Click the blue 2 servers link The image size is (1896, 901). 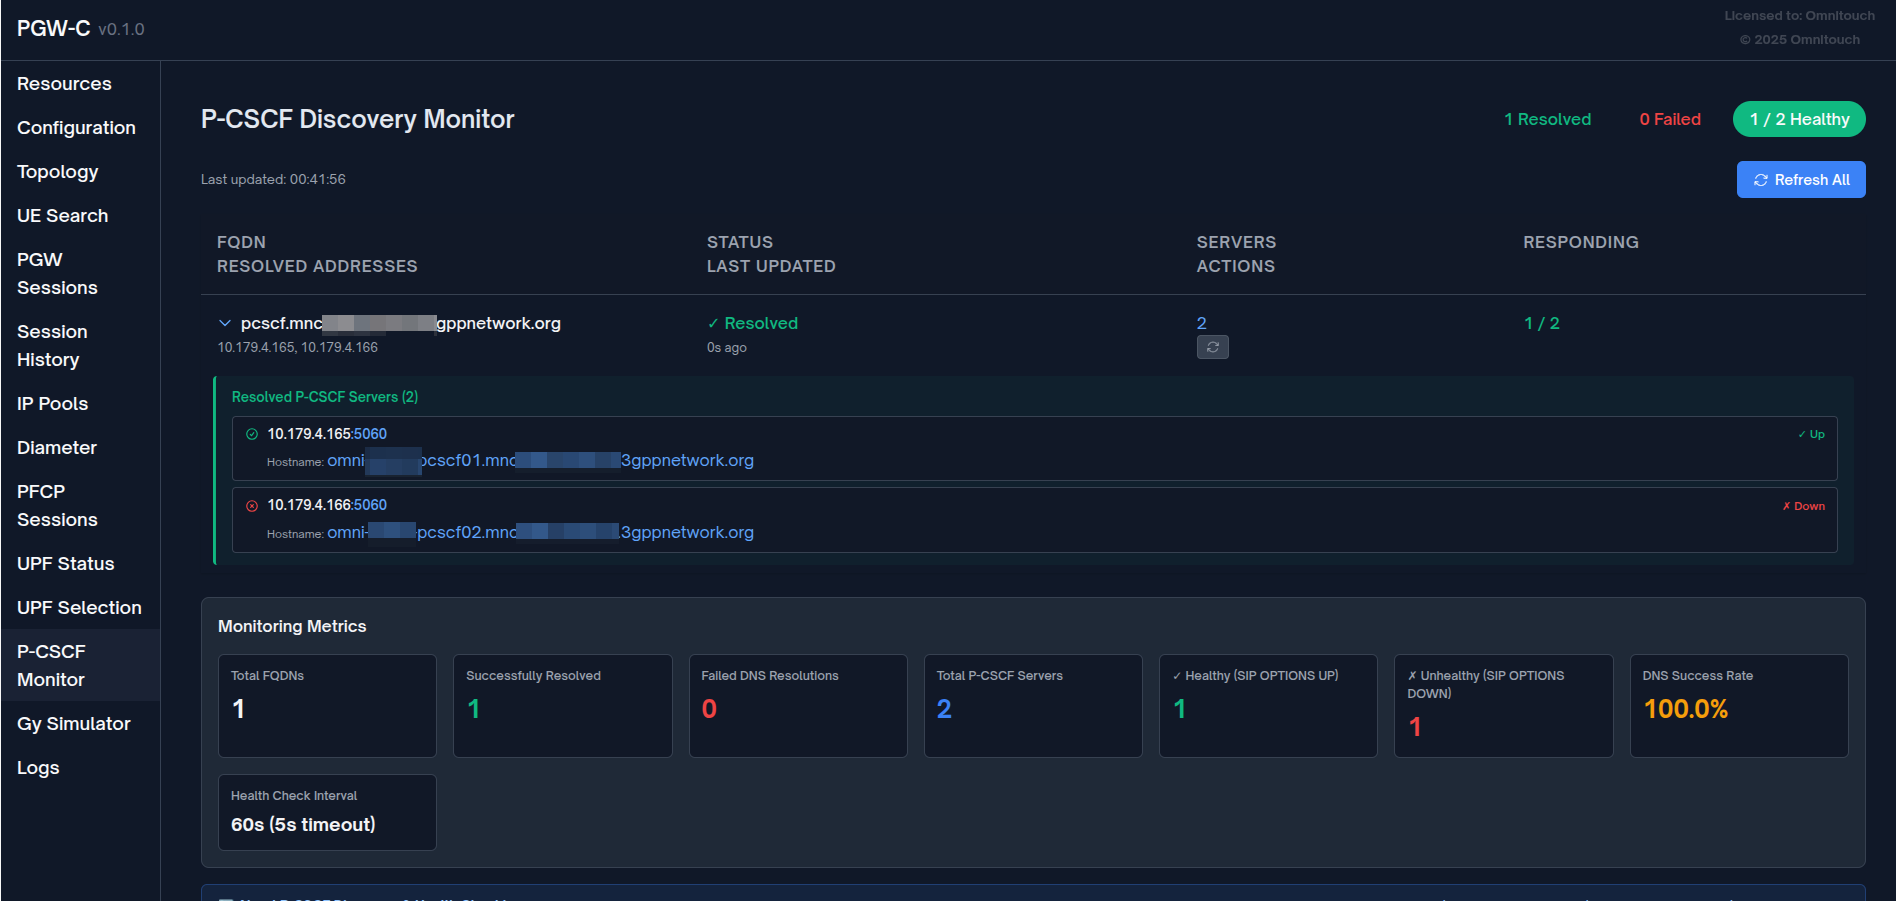1201,323
